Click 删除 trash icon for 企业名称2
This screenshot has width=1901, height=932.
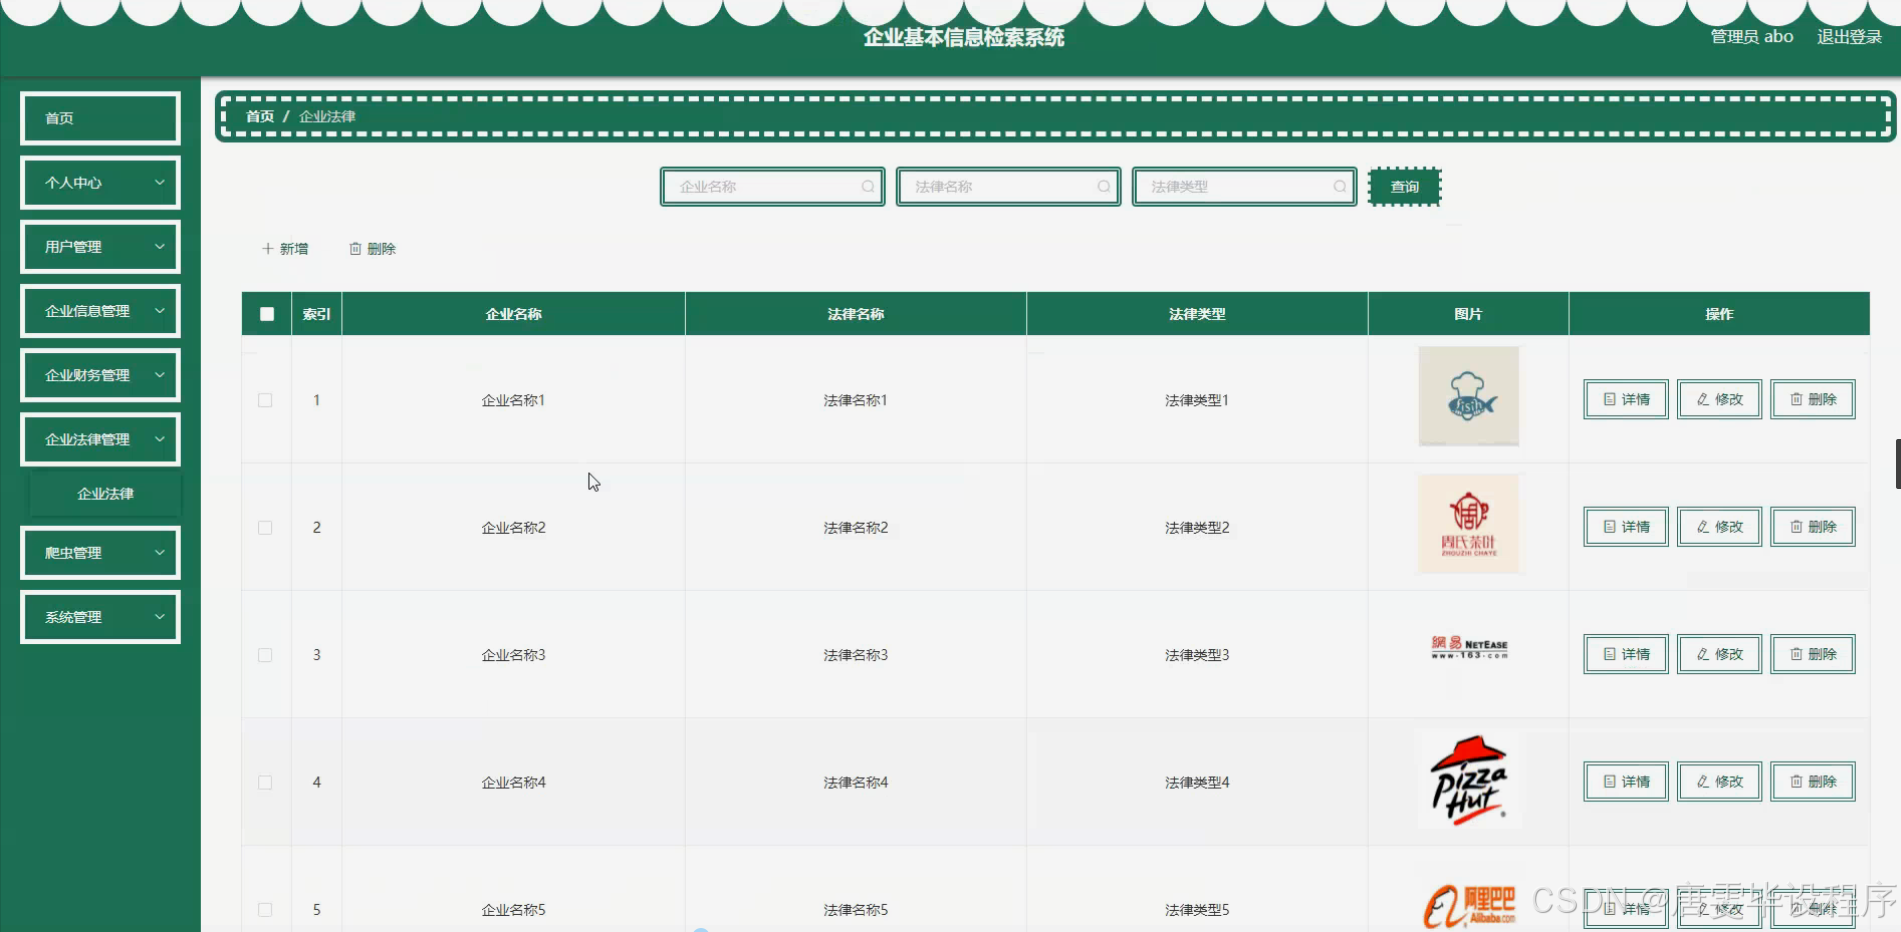(1796, 526)
